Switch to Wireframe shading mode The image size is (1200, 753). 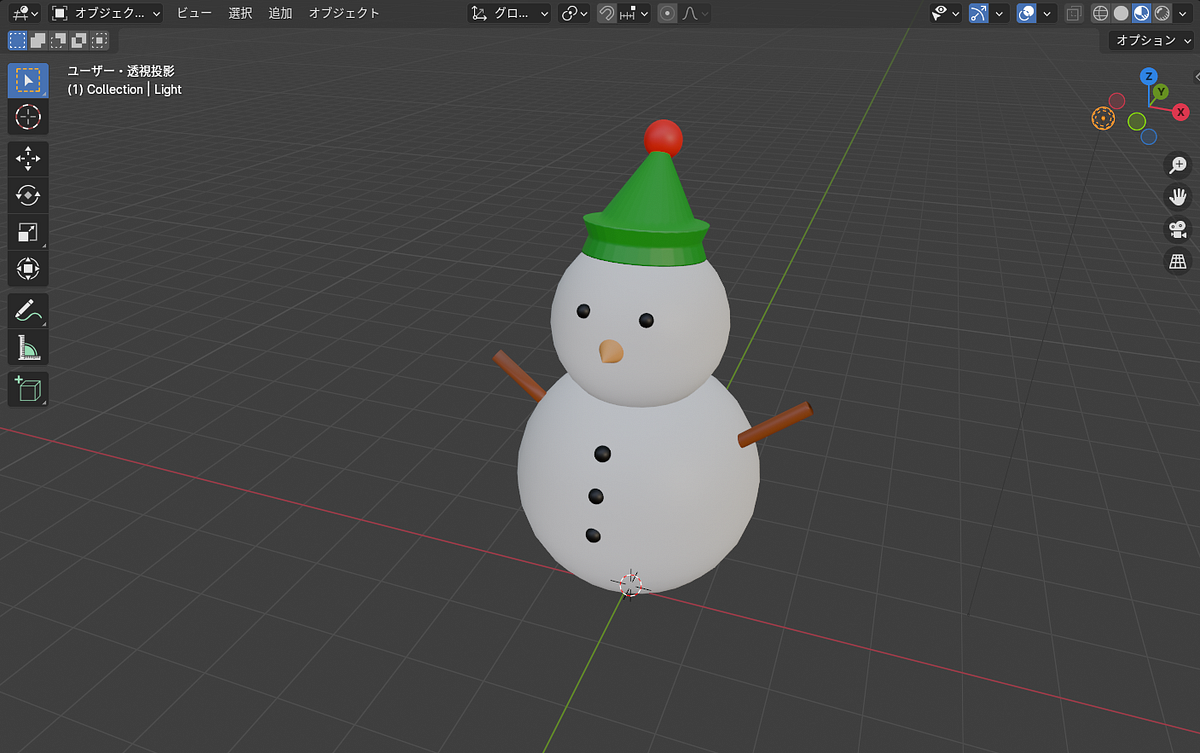[1101, 13]
